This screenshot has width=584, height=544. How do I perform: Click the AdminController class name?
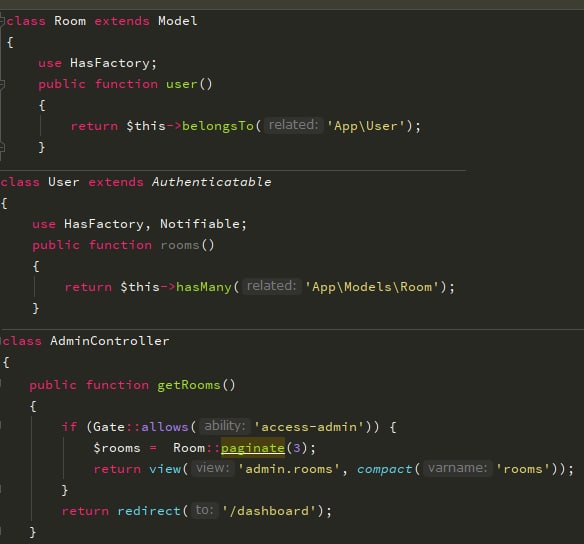tap(110, 341)
